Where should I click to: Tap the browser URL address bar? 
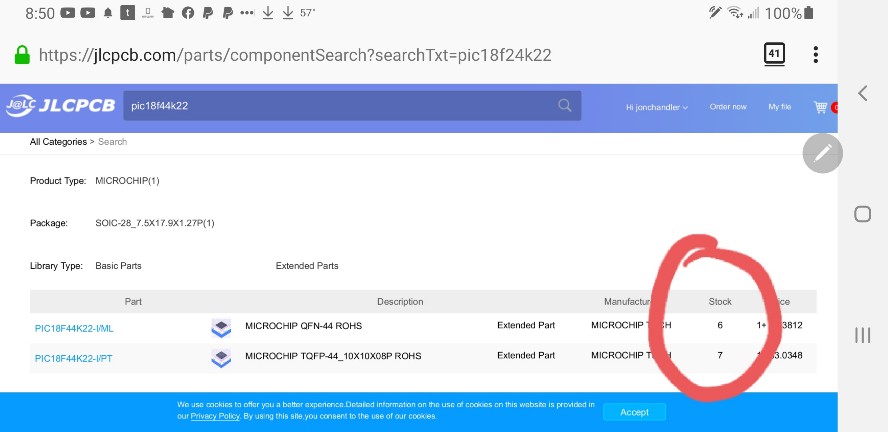[294, 55]
